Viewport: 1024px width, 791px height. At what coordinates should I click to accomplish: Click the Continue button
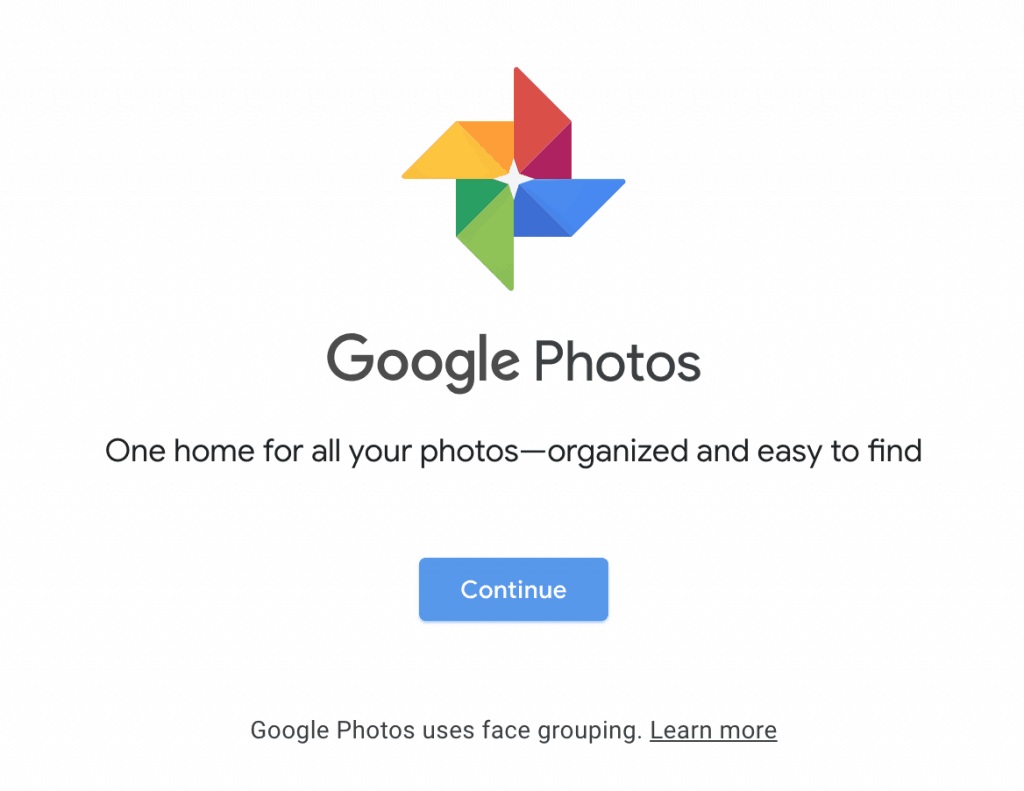pos(513,589)
